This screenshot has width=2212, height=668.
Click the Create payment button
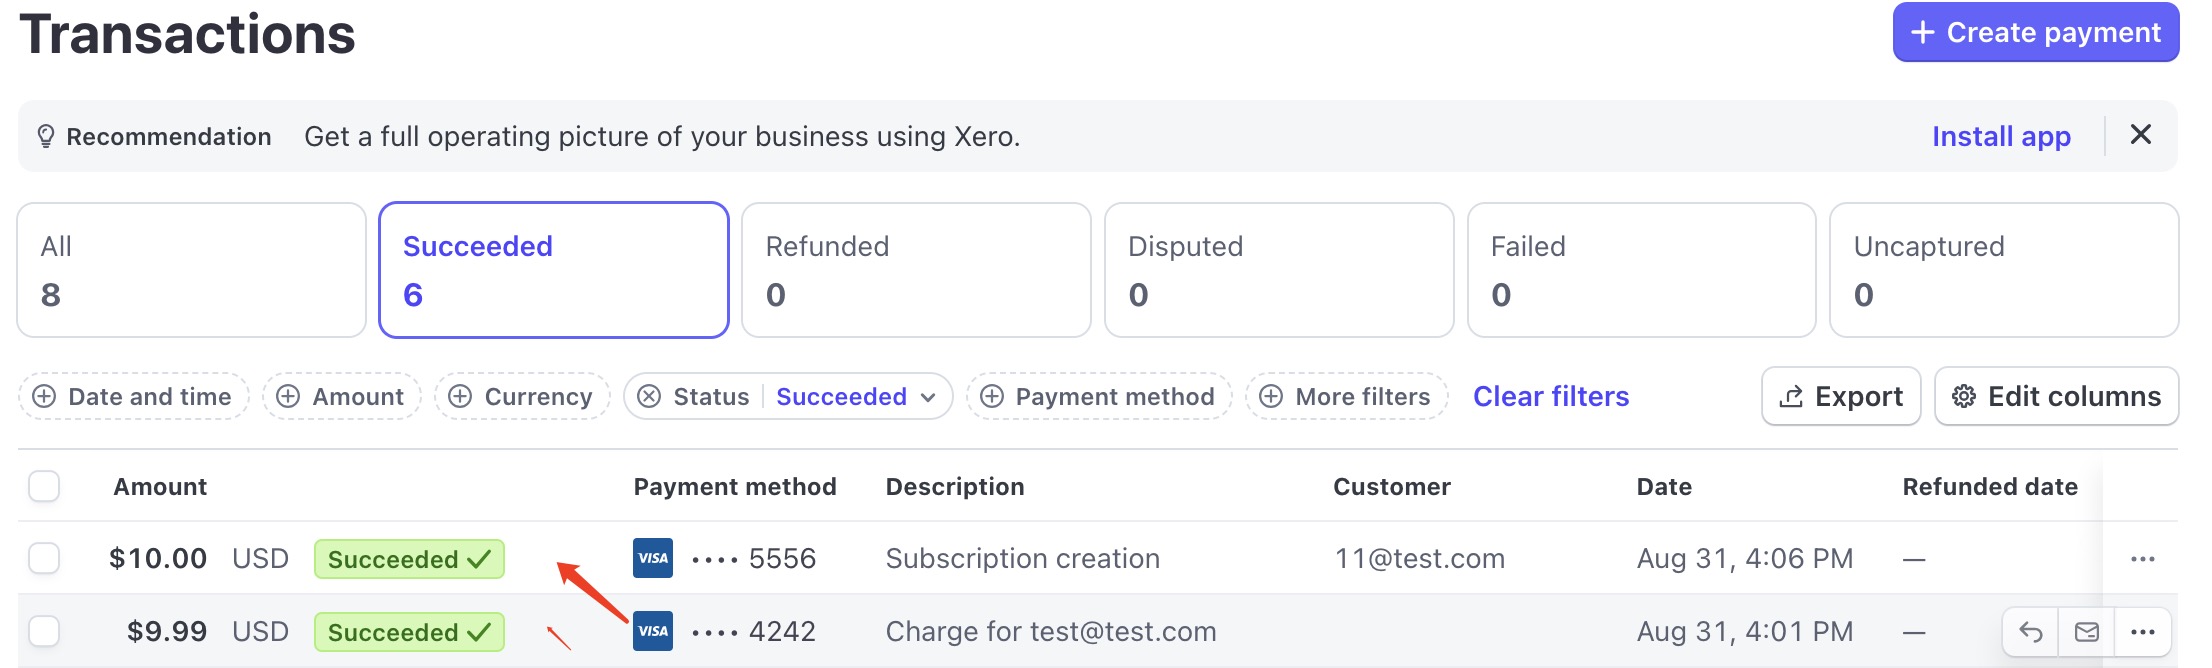coord(2035,32)
